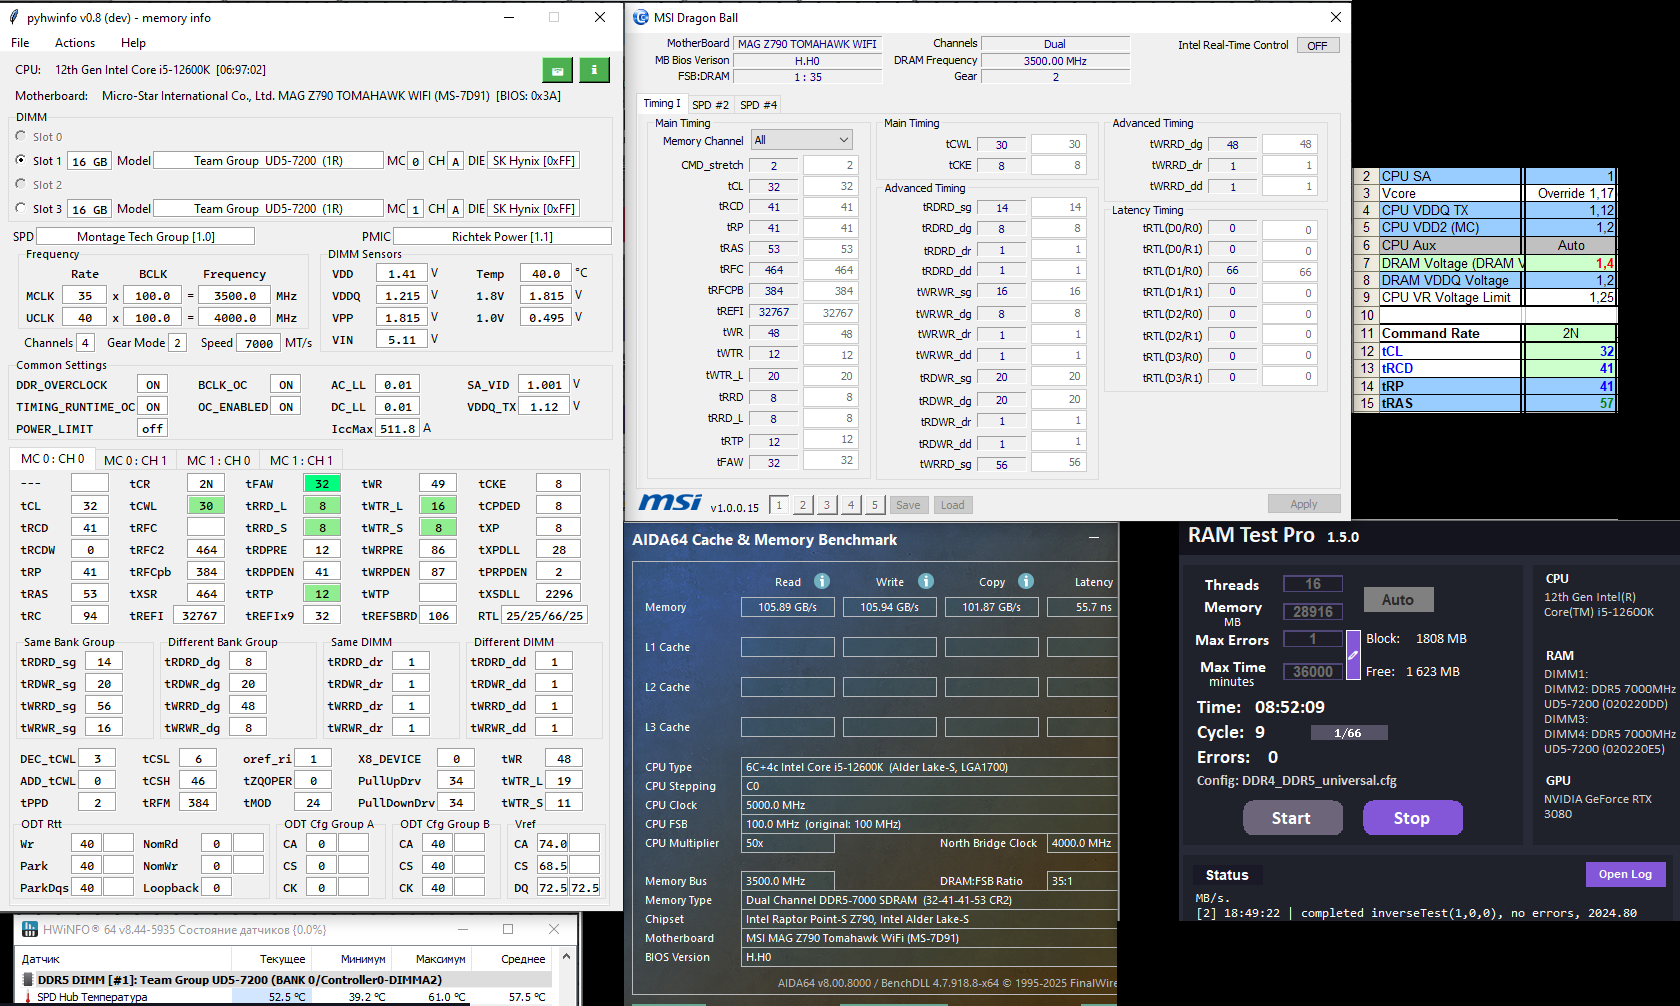The image size is (1680, 1006).
Task: Click the cycle progress bar showing 1/66
Action: point(1348,733)
